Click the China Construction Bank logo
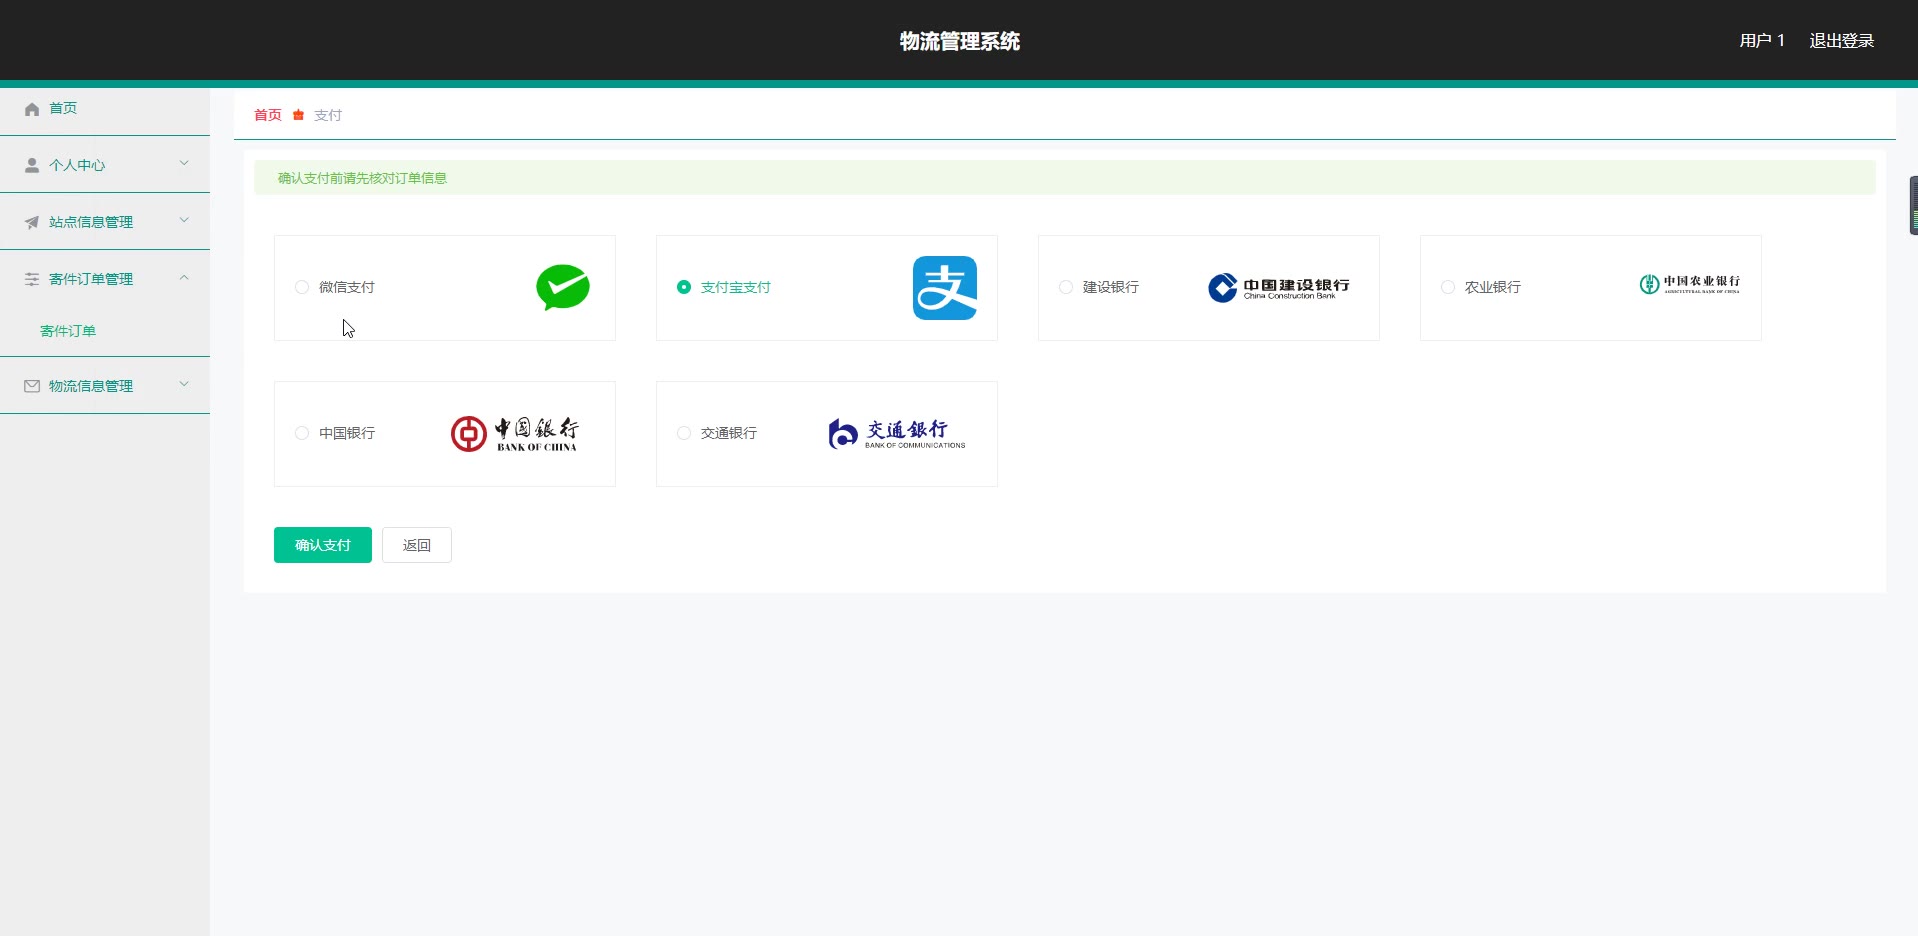This screenshot has width=1918, height=936. coord(1279,288)
